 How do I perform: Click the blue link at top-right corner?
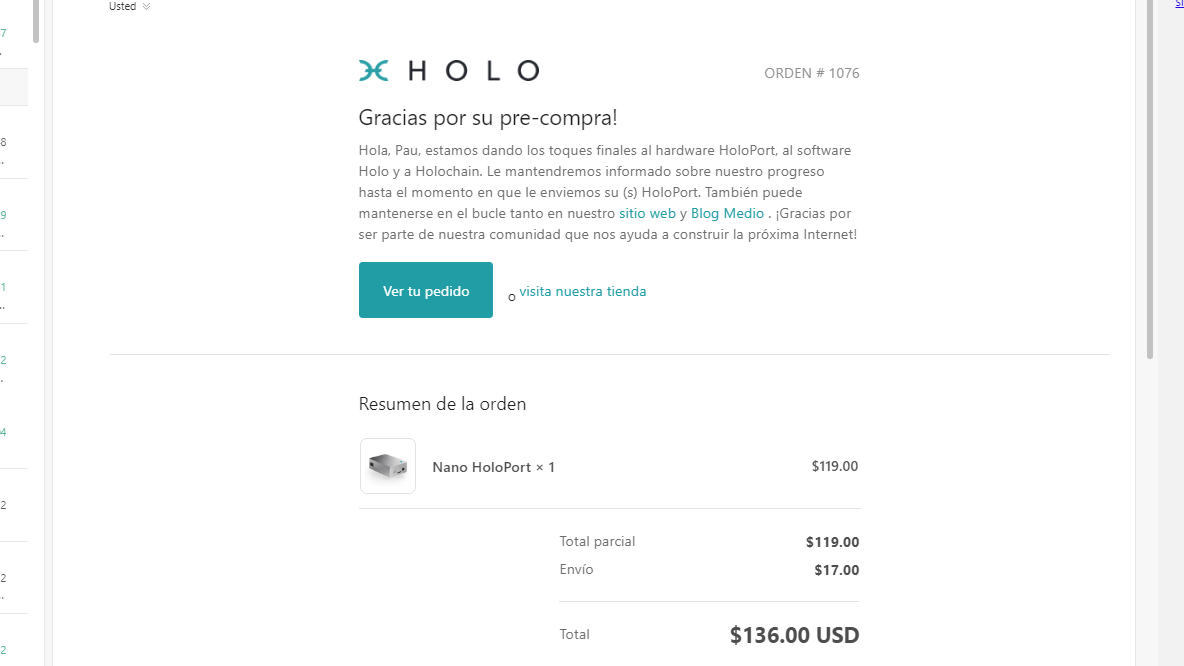(1179, 5)
